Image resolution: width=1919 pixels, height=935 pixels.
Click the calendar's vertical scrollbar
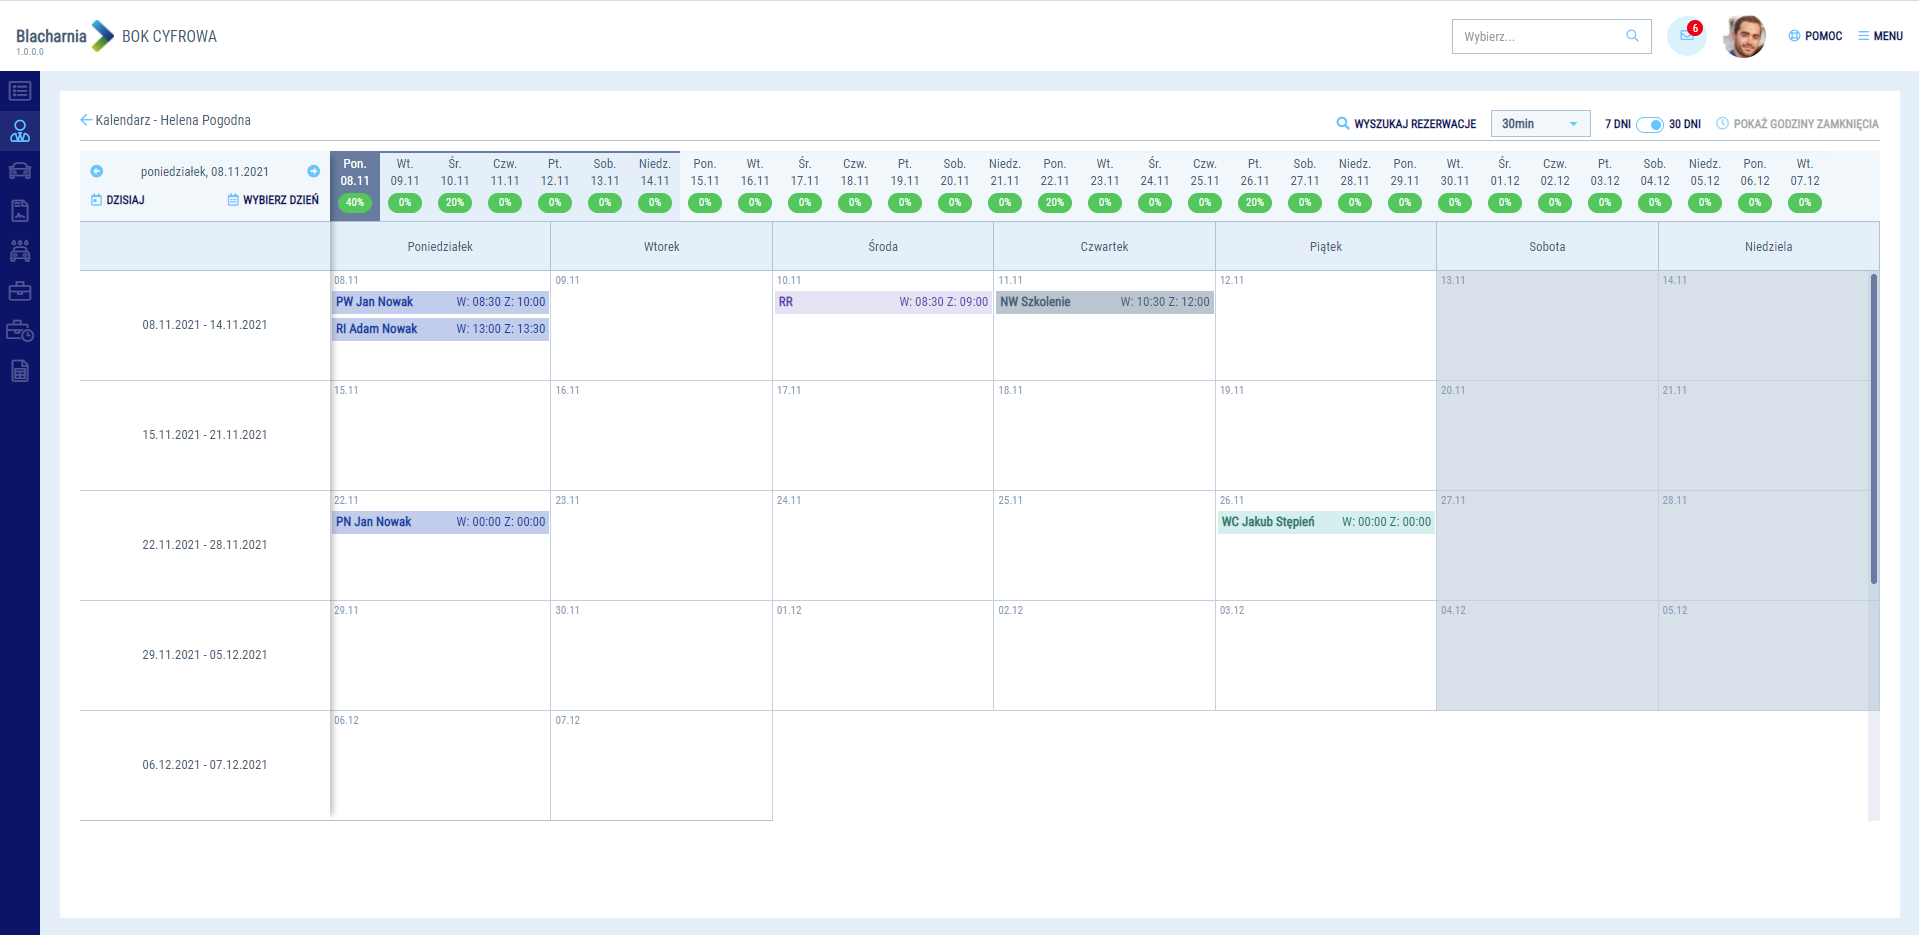click(1873, 430)
